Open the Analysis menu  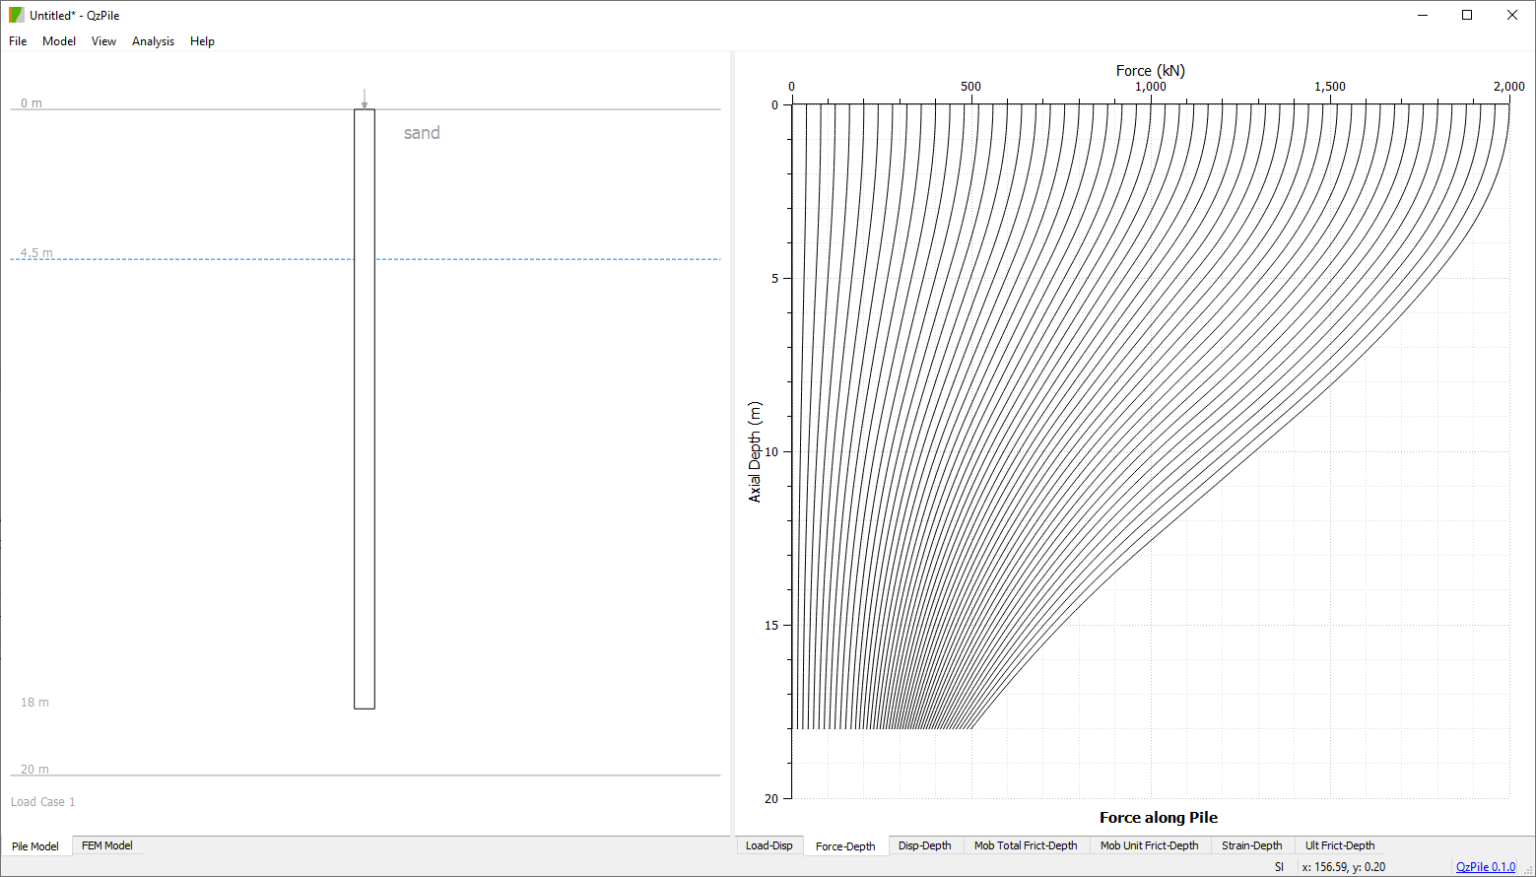[x=153, y=41]
